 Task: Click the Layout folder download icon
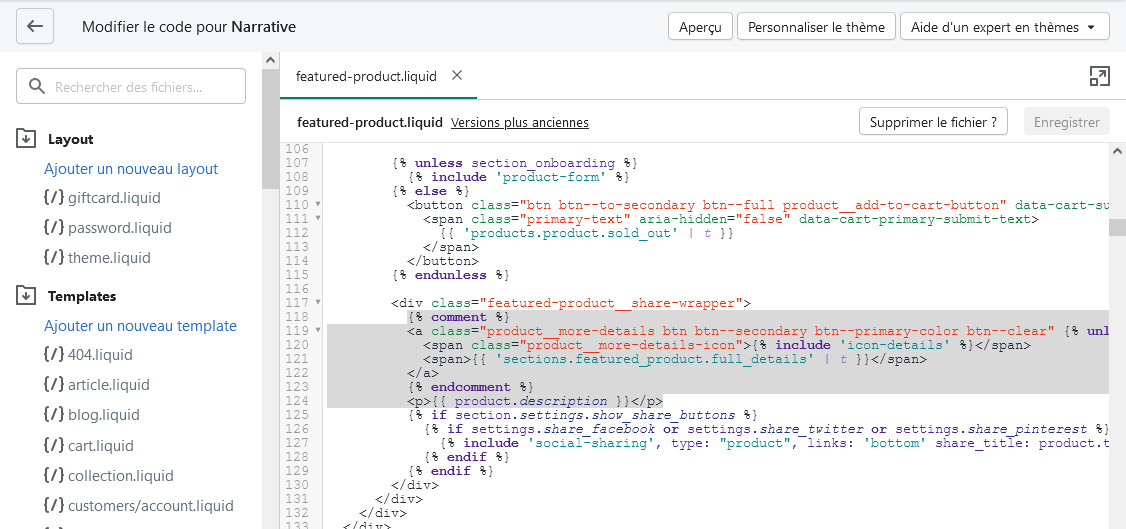27,139
